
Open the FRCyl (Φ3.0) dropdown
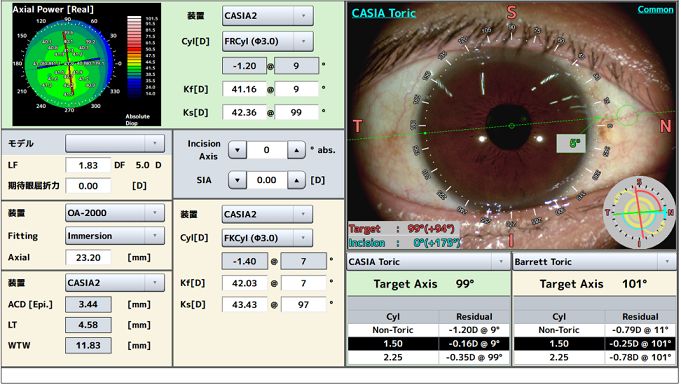click(267, 42)
